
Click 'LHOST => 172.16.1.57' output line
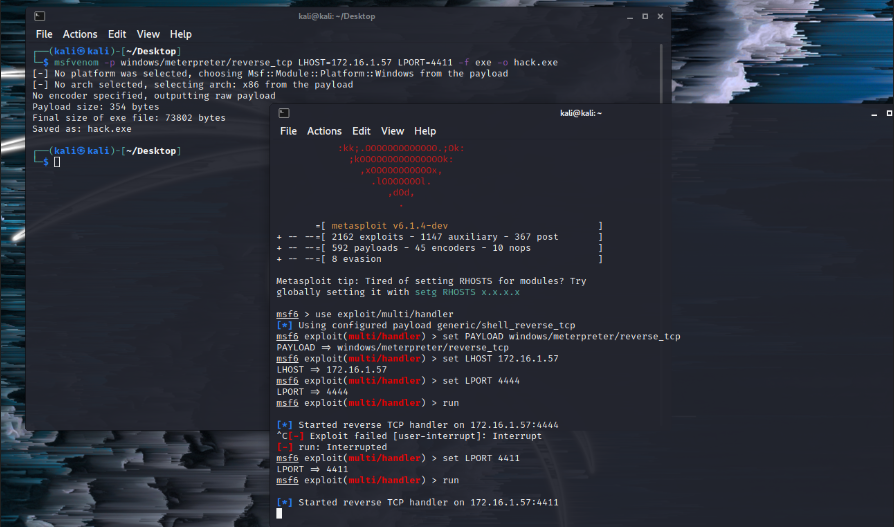pyautogui.click(x=332, y=370)
